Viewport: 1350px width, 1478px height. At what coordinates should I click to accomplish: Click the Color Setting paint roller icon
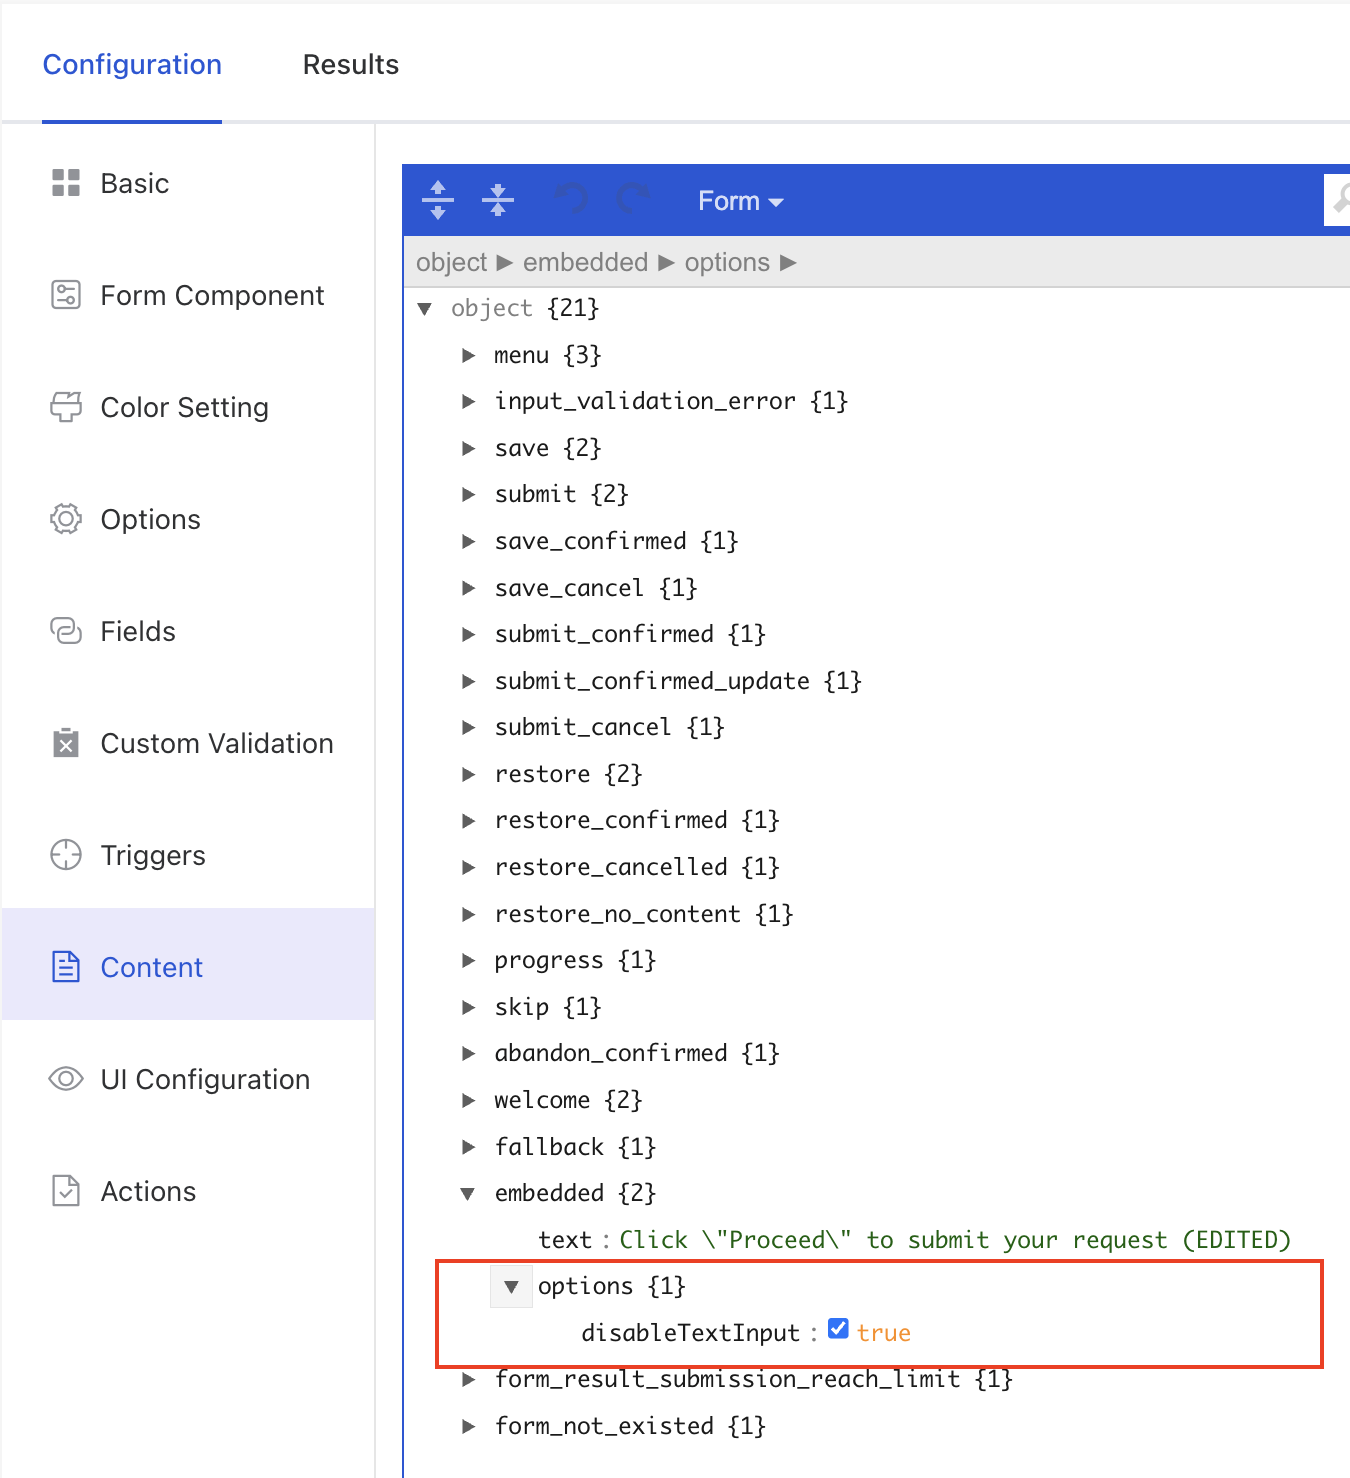click(x=66, y=407)
